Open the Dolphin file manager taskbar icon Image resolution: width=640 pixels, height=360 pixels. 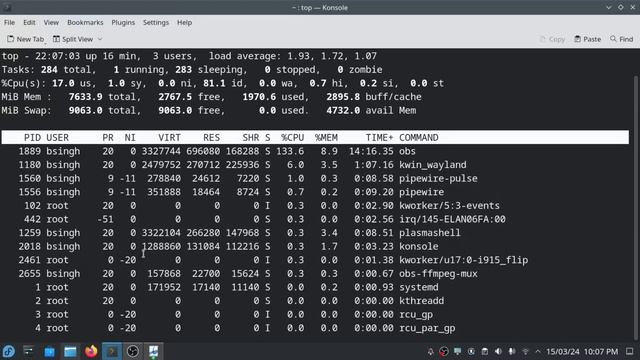coord(70,351)
